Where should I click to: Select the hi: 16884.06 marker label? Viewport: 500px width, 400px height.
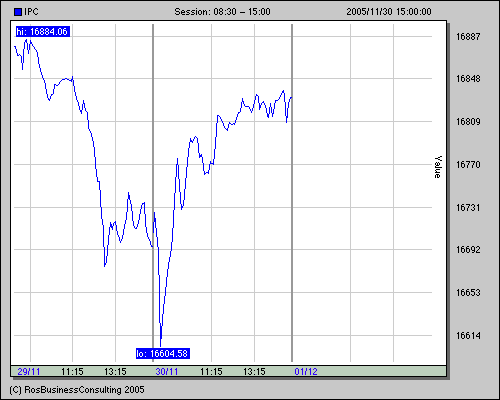(x=43, y=32)
